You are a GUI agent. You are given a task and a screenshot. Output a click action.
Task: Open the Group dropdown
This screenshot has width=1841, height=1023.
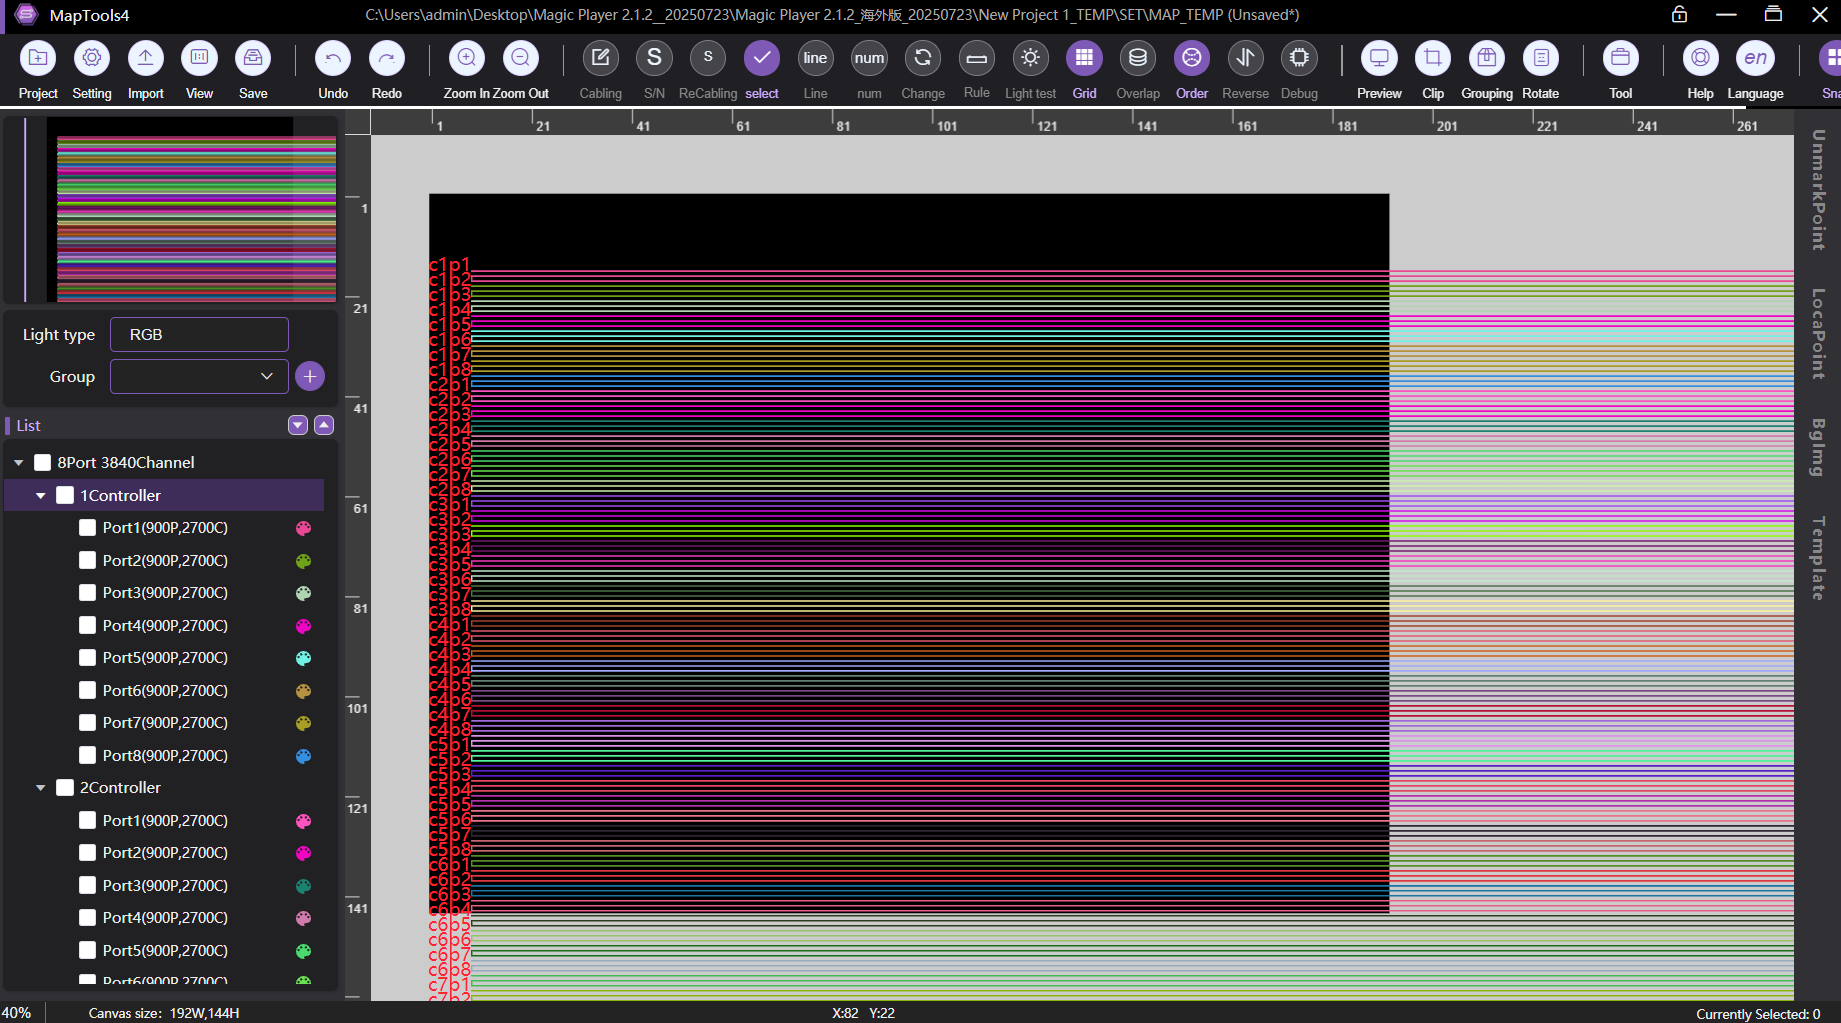click(x=199, y=376)
